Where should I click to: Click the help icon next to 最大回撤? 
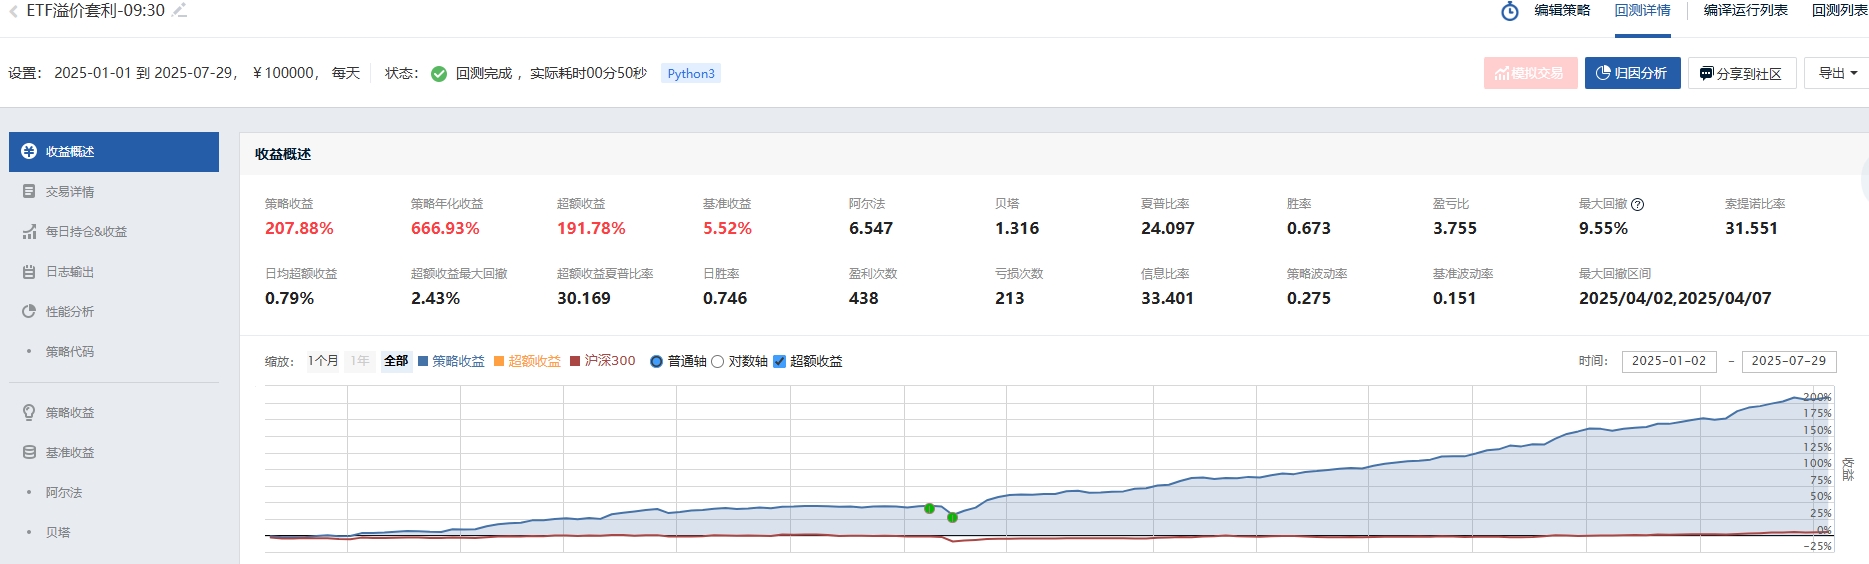pyautogui.click(x=1638, y=204)
